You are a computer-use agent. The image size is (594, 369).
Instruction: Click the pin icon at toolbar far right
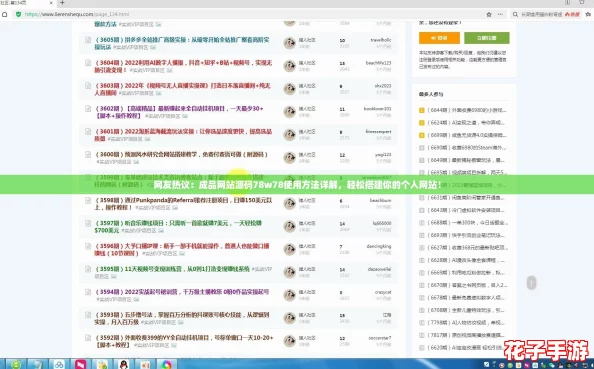(588, 14)
